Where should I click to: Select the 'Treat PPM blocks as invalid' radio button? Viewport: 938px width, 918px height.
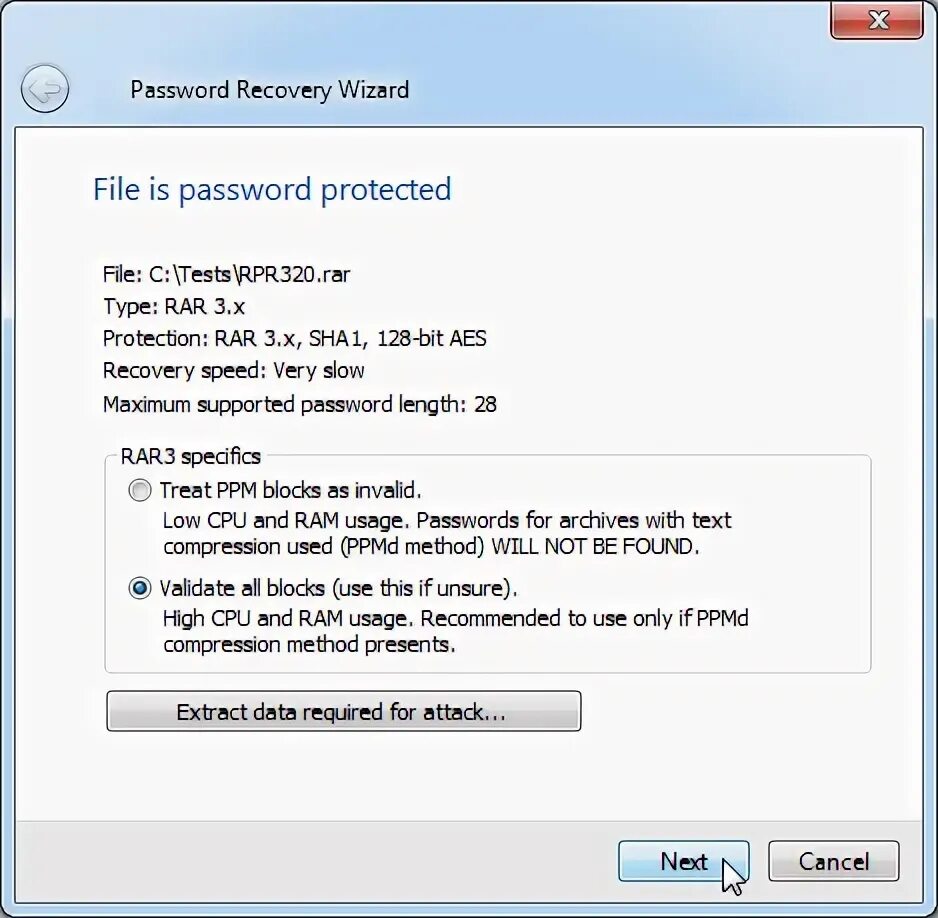point(141,491)
